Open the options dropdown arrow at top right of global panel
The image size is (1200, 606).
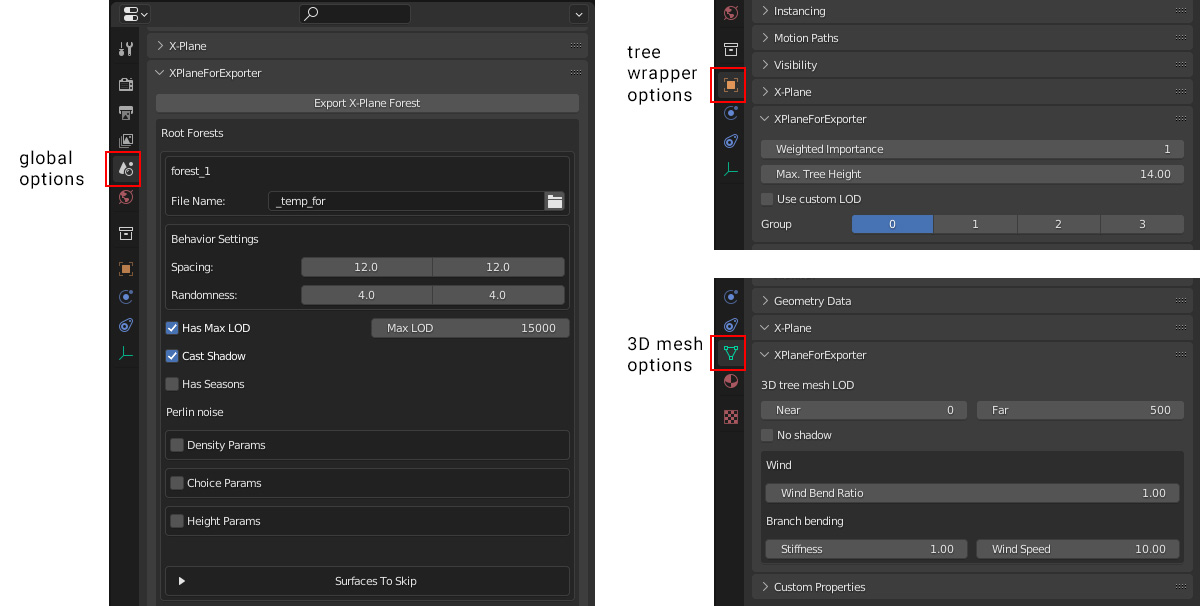click(x=579, y=14)
